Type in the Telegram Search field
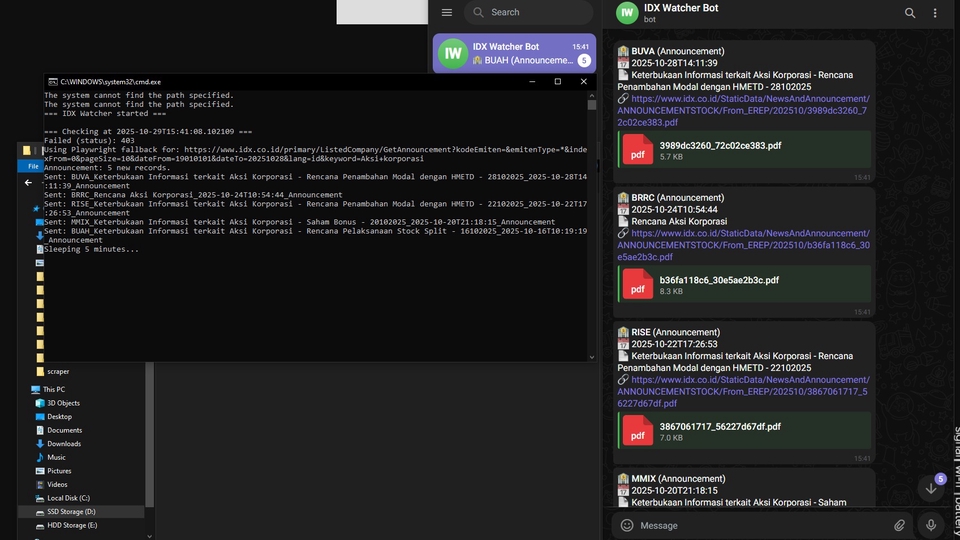The width and height of the screenshot is (960, 540). point(535,12)
